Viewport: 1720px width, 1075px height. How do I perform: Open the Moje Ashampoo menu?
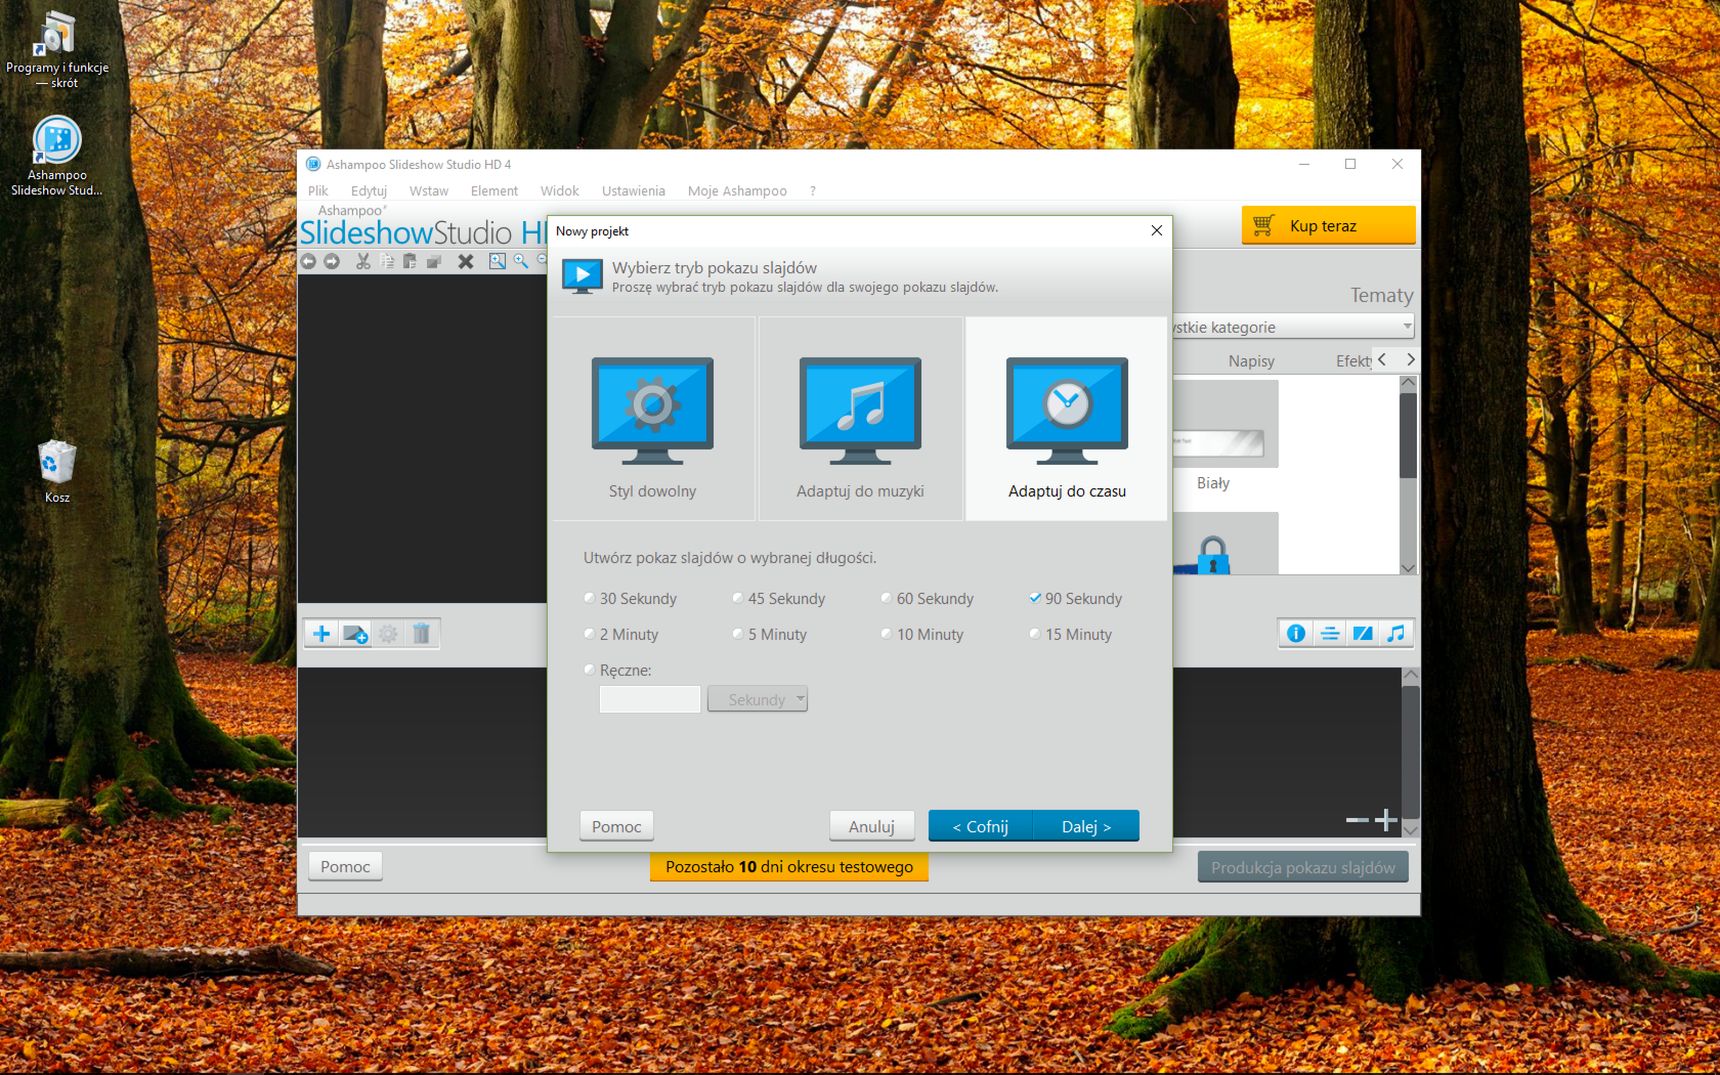tap(737, 191)
